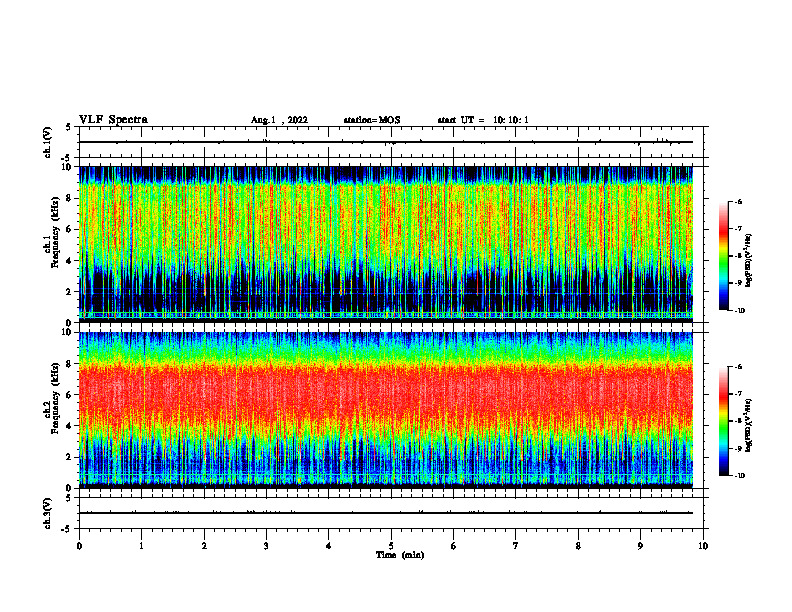
Task: Click the "7" tick on the time axis
Action: 516,546
